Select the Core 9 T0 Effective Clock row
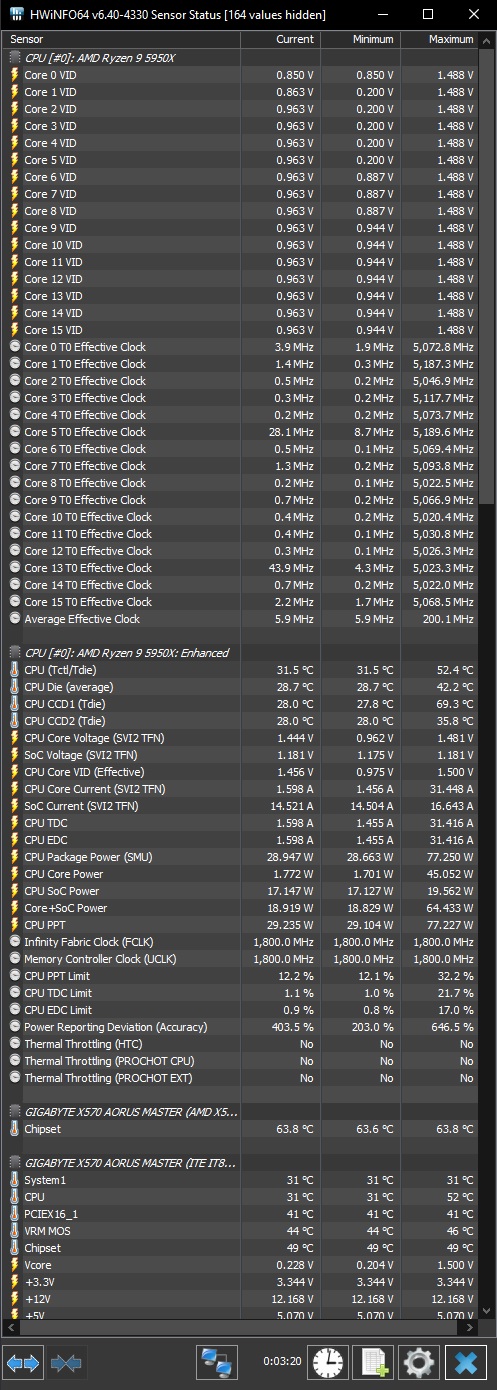497x1390 pixels. (x=241, y=500)
